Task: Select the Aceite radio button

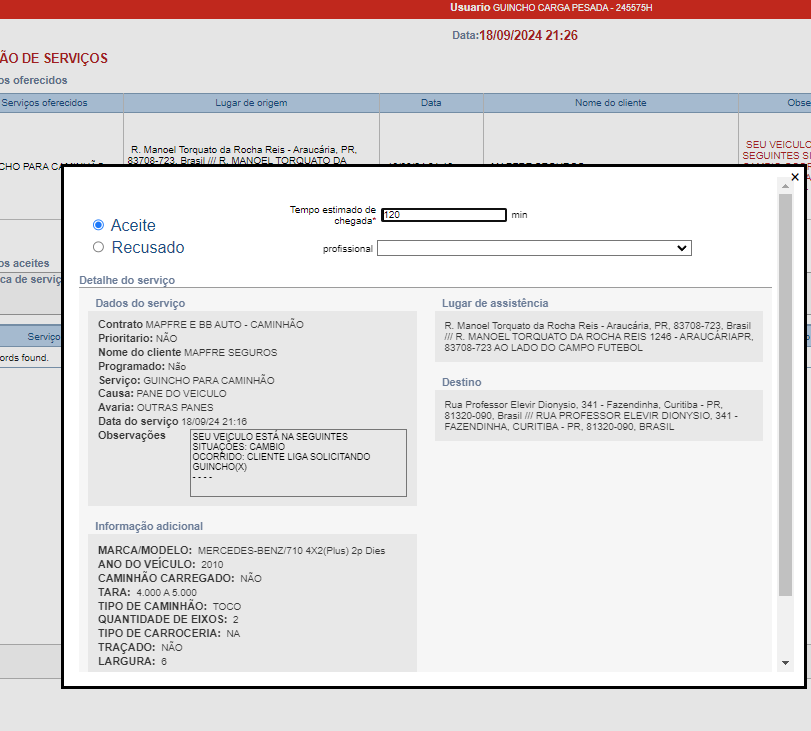Action: tap(98, 225)
